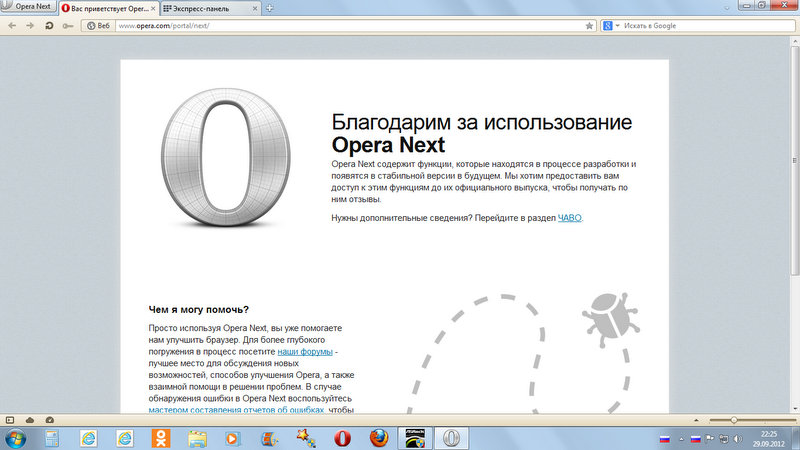Click the 'Искать в Google' search field
Screen dimensions: 800x450
(708, 26)
